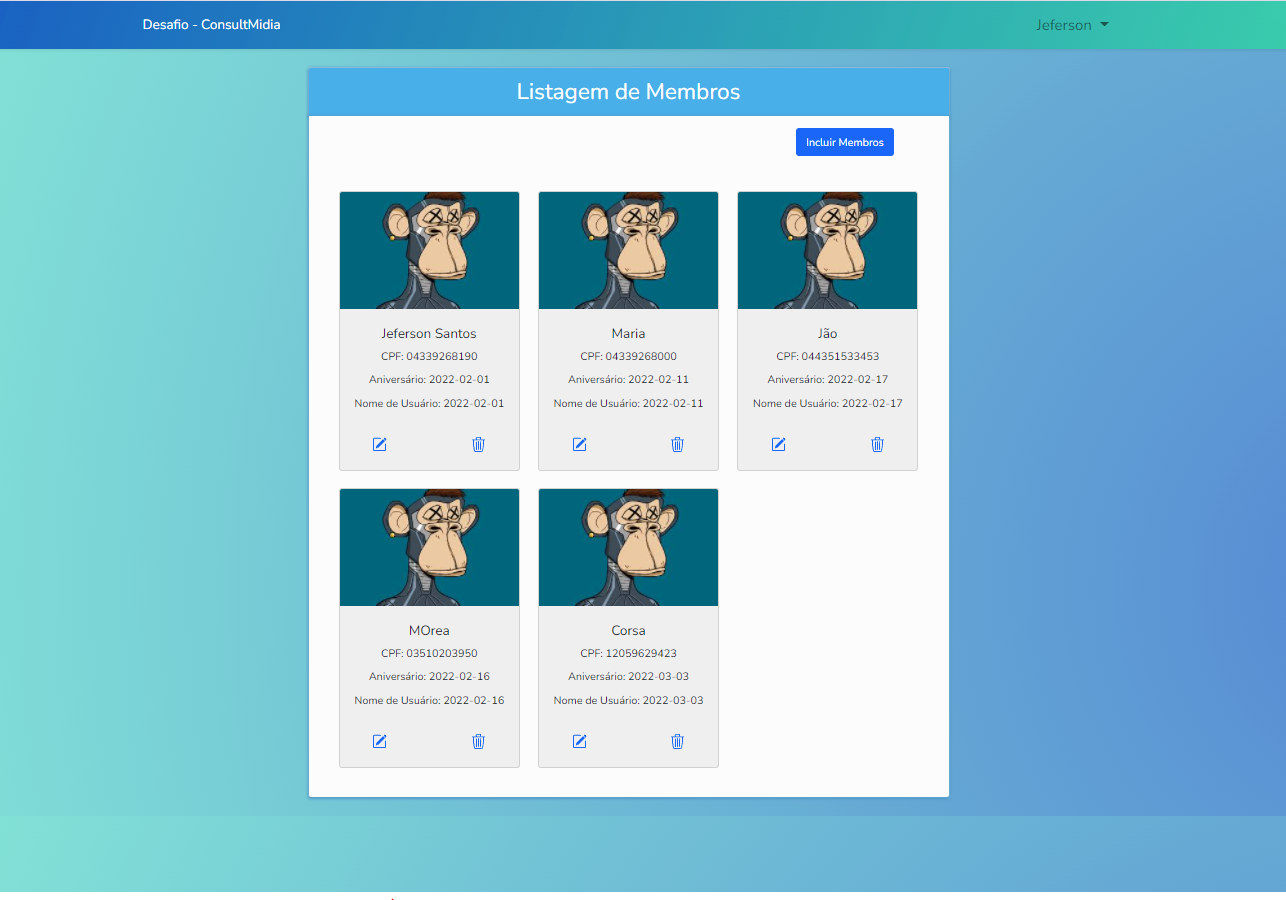The height and width of the screenshot is (900, 1286).
Task: Click Aniversário: 2022-02-16 line
Action: 429,677
